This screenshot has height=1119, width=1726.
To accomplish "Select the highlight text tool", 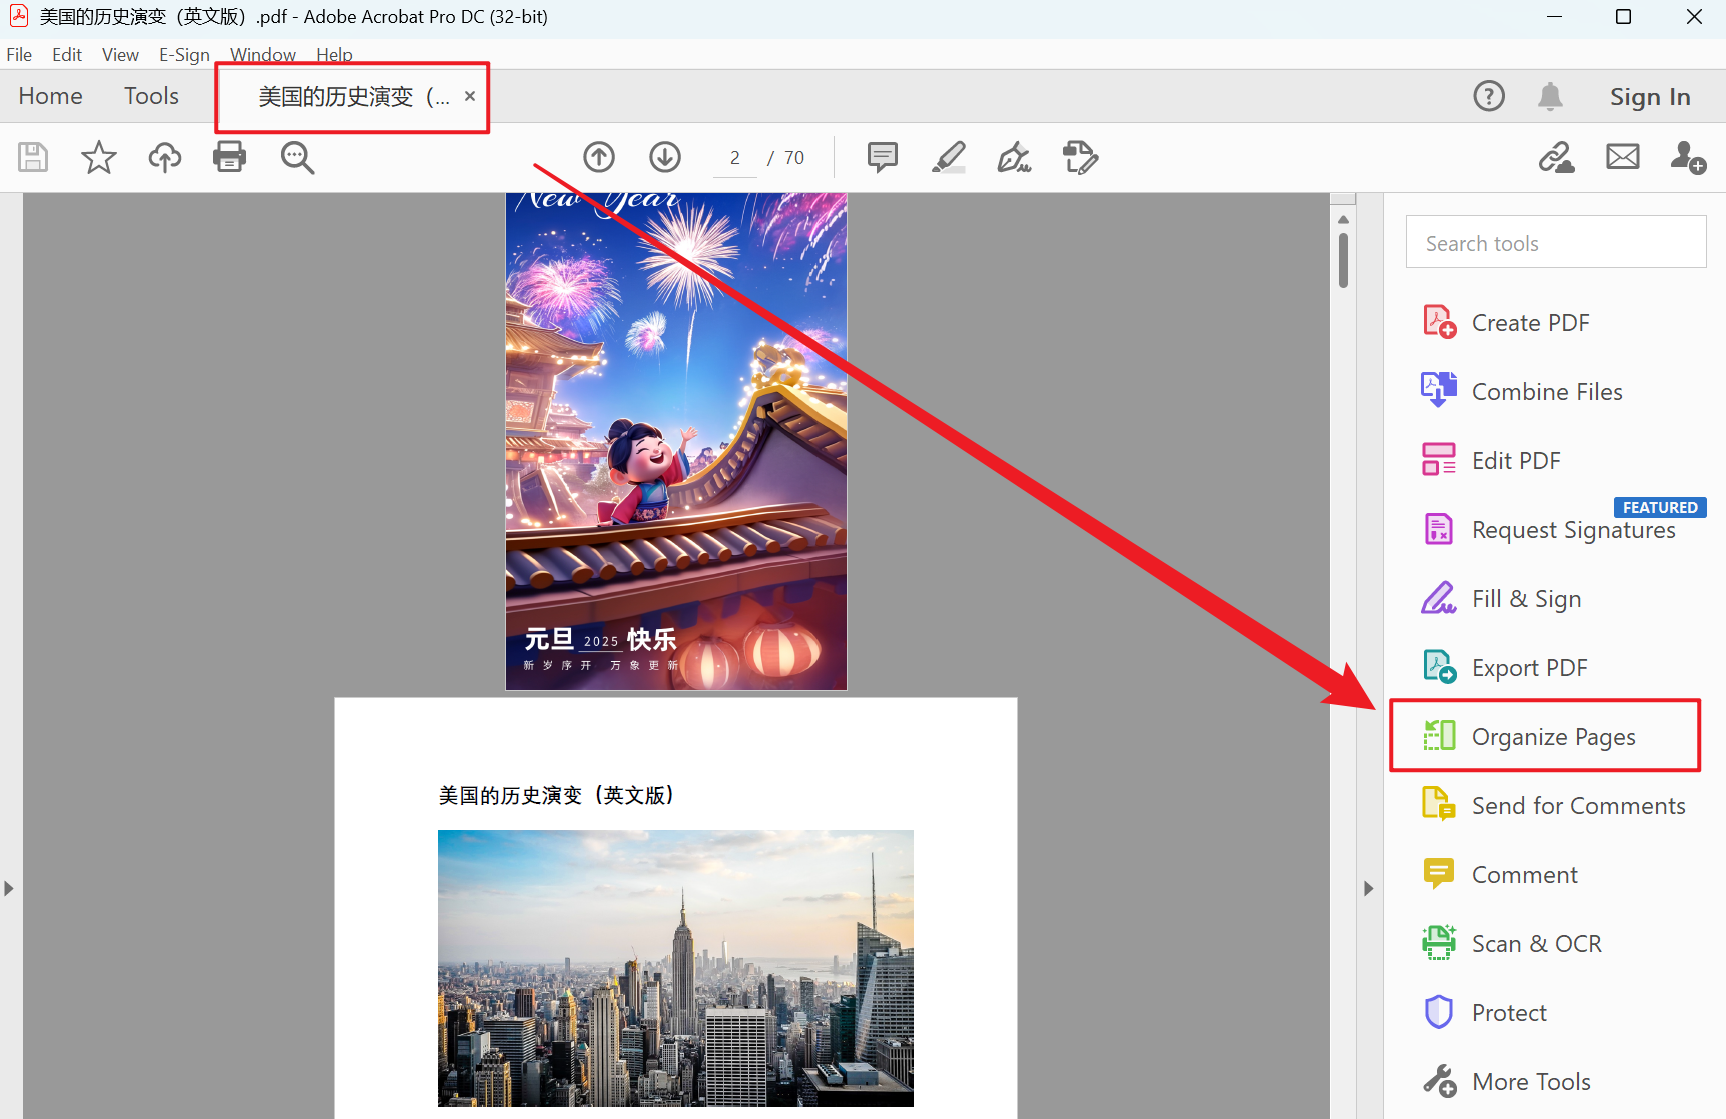I will point(948,157).
